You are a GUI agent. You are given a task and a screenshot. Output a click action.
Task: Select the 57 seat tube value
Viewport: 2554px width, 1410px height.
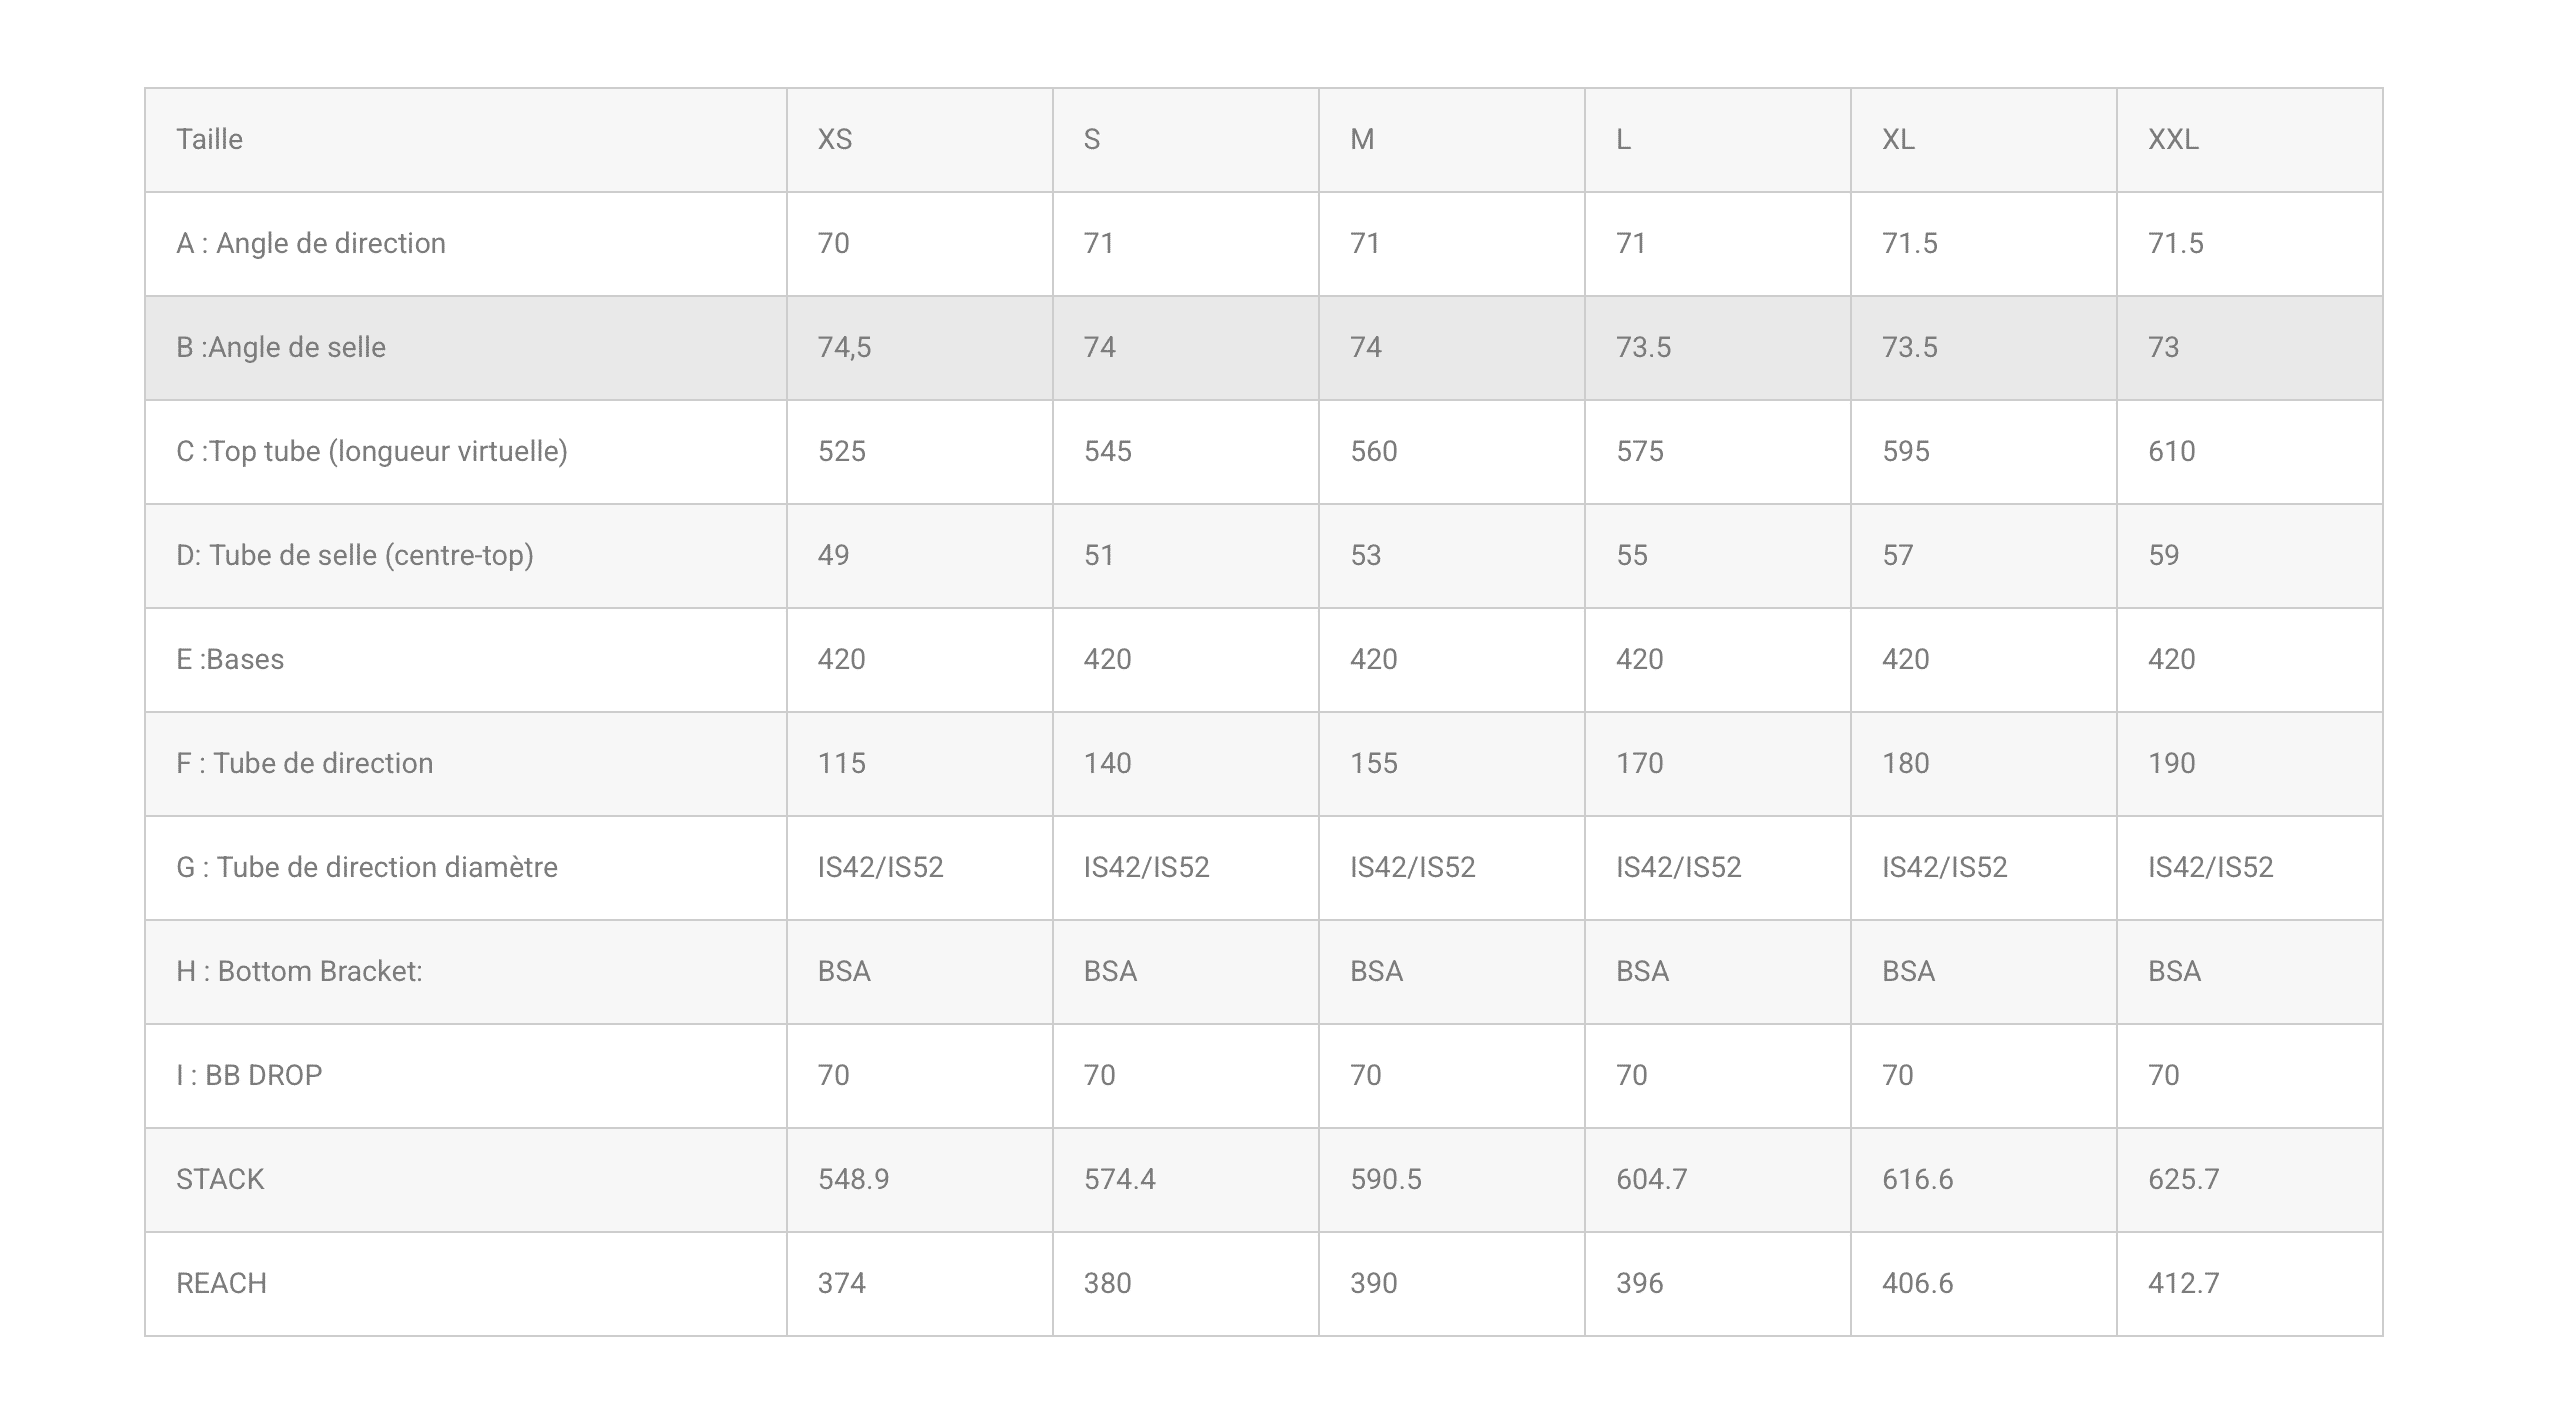[1898, 555]
